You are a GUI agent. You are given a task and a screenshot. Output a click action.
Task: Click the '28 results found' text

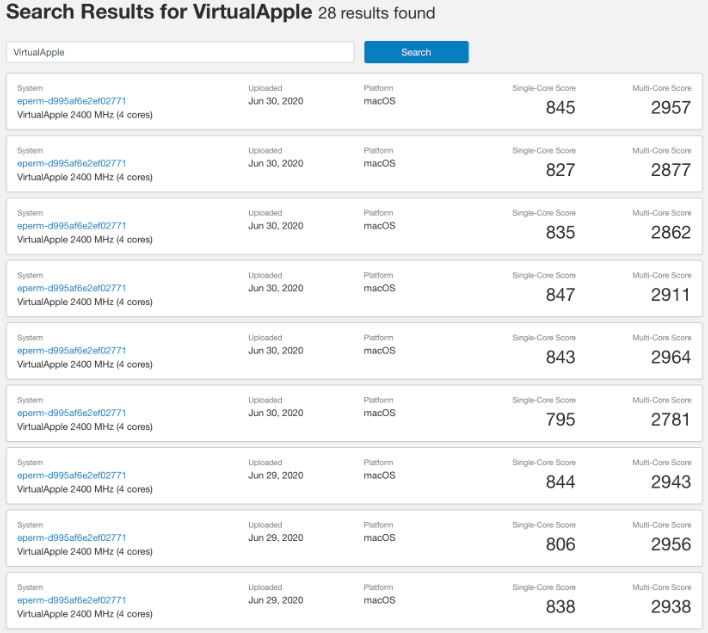click(377, 13)
